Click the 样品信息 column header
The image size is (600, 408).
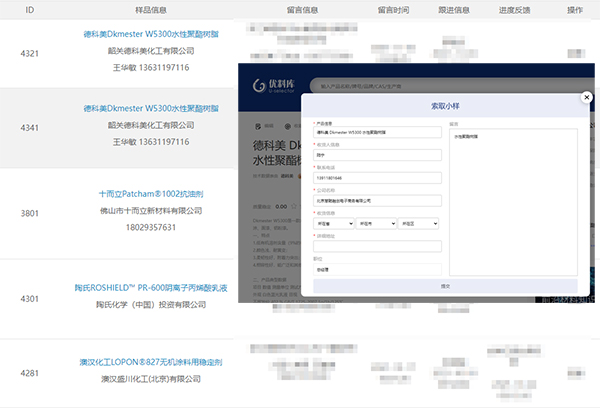coord(151,10)
